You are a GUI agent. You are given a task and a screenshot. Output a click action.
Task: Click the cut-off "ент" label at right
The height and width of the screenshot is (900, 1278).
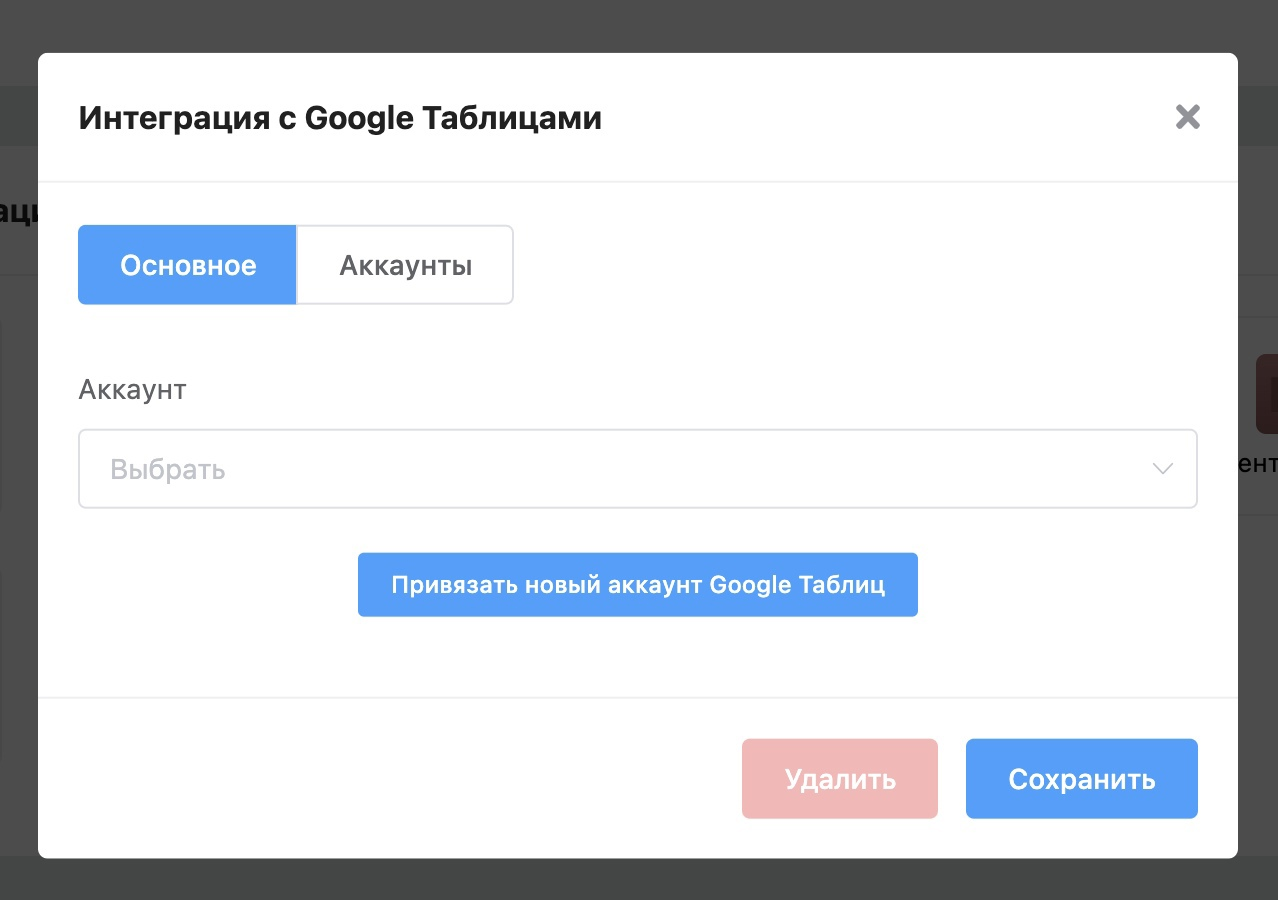click(1258, 464)
